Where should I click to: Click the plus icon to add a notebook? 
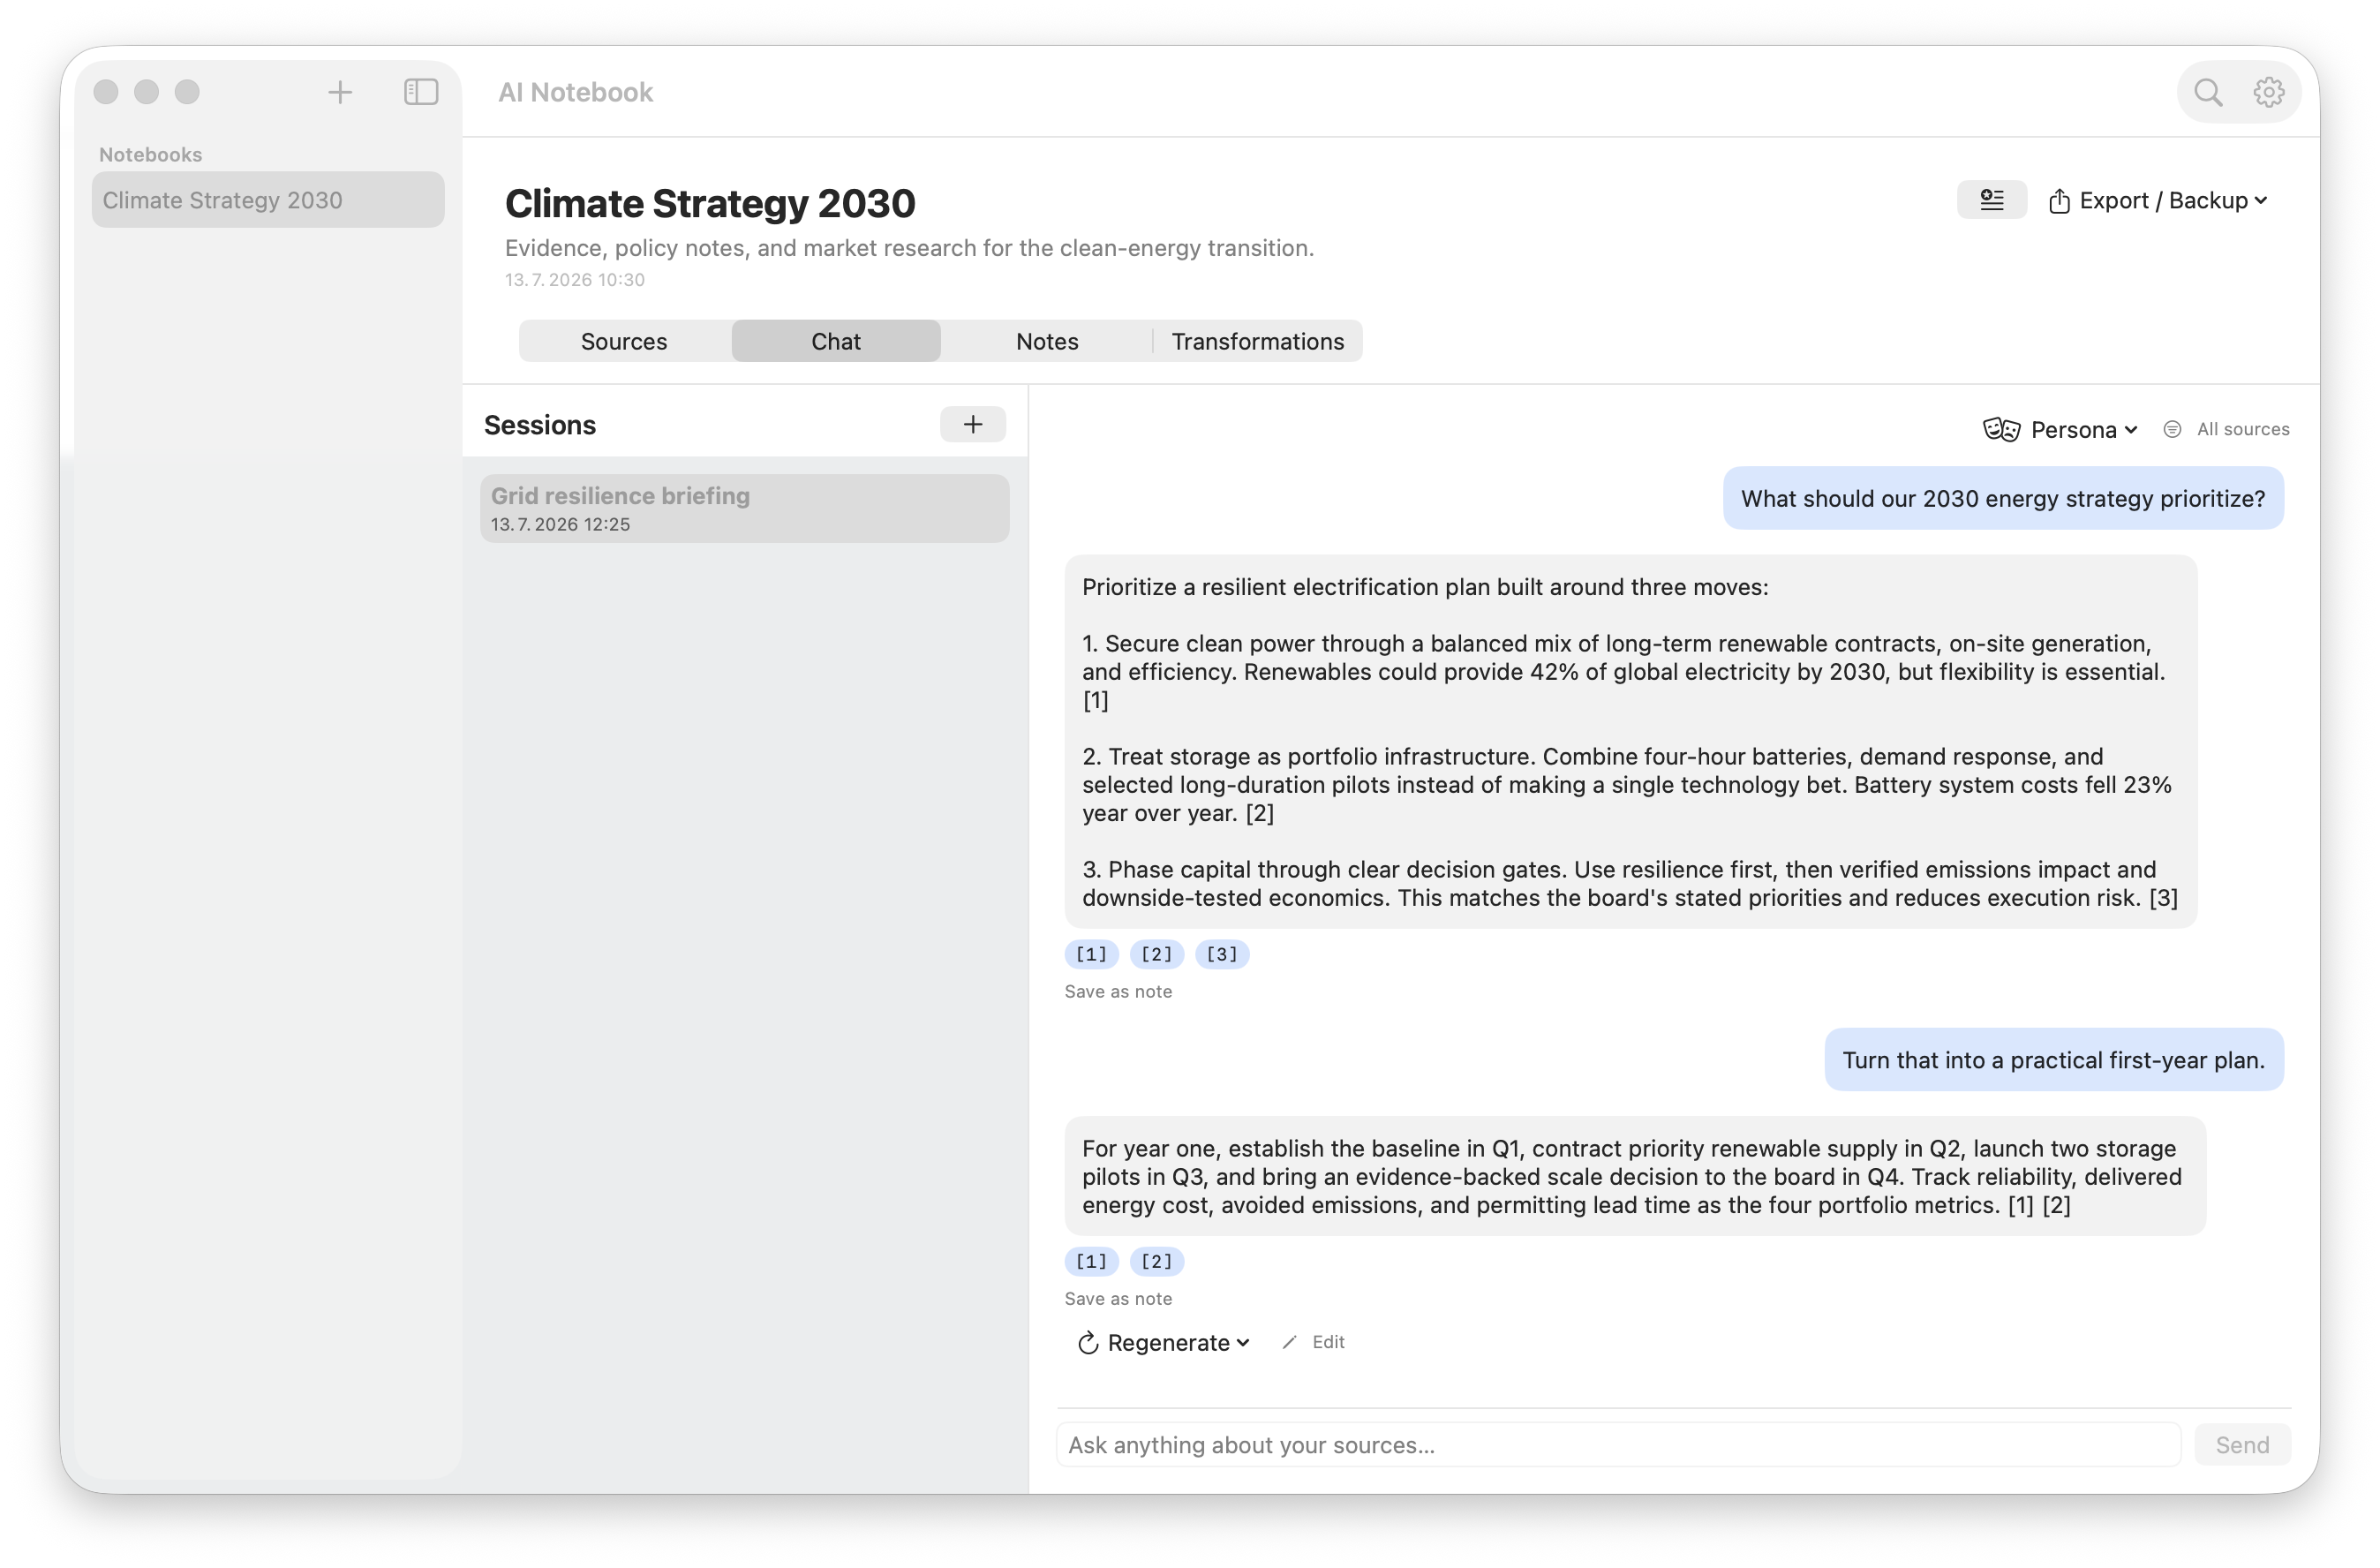[x=340, y=92]
